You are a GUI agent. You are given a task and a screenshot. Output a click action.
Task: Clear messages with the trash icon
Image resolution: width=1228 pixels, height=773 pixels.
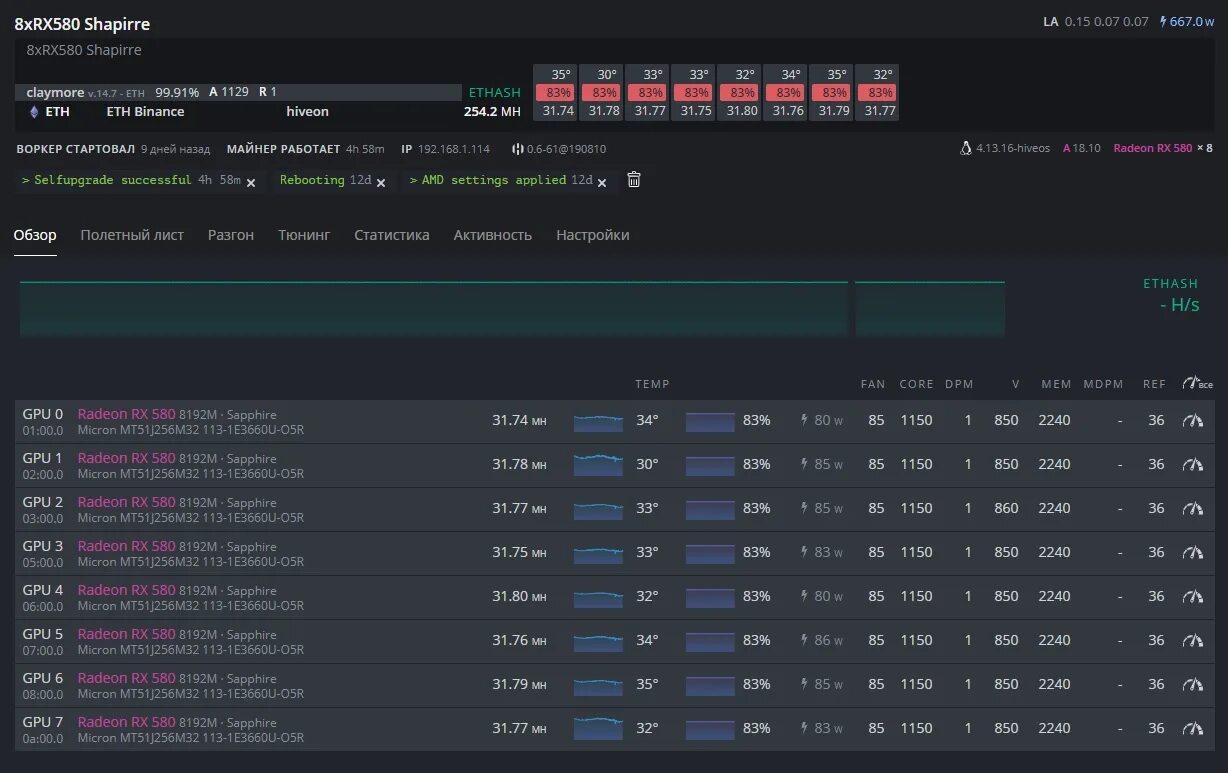click(x=634, y=180)
